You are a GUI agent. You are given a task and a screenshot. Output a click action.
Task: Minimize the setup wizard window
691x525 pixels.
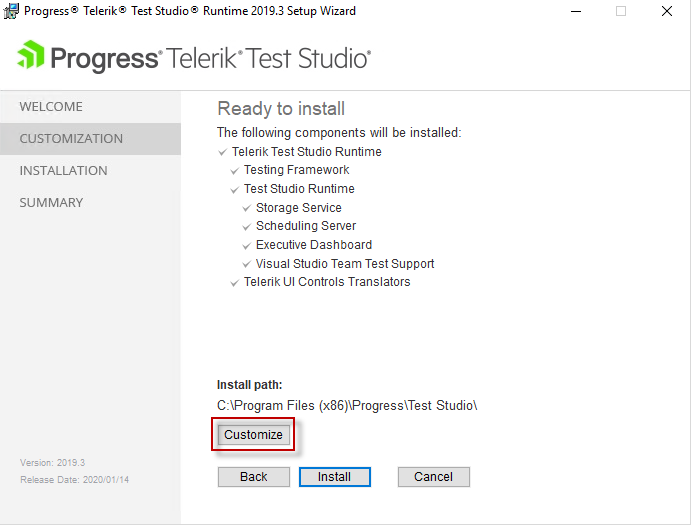point(576,11)
